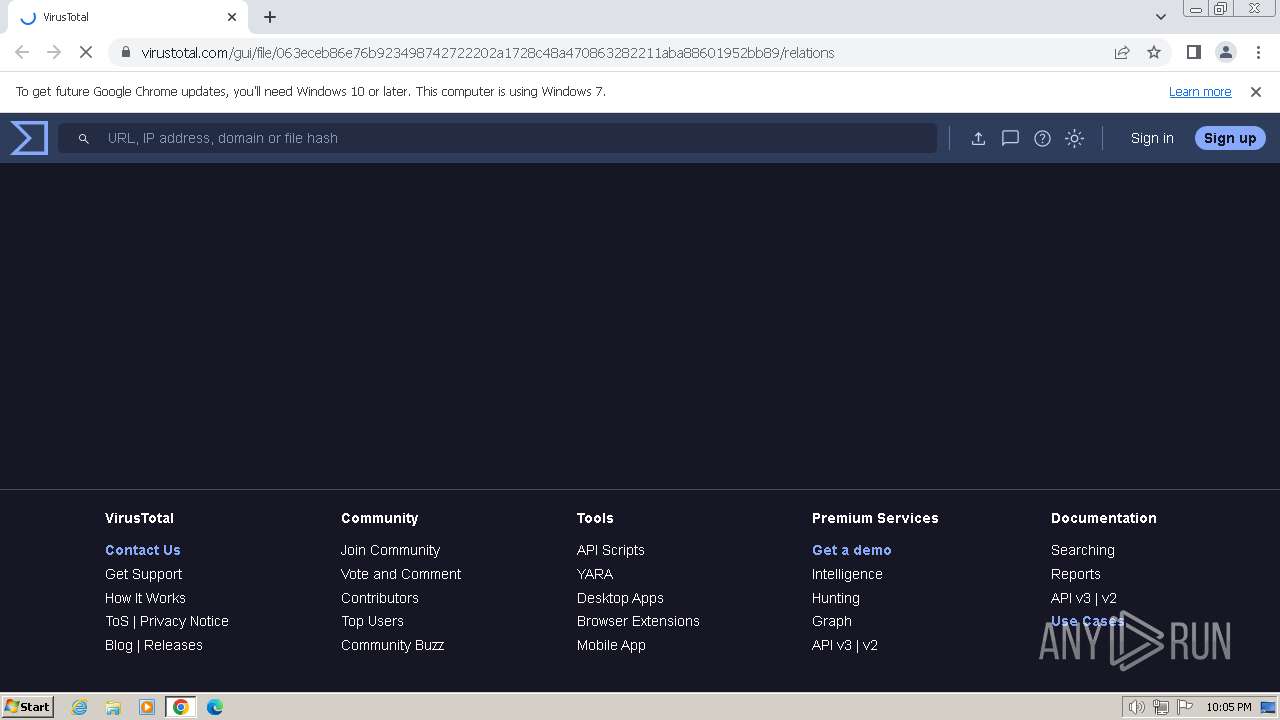
Task: Open Premium Services API v3 link
Action: tap(832, 645)
